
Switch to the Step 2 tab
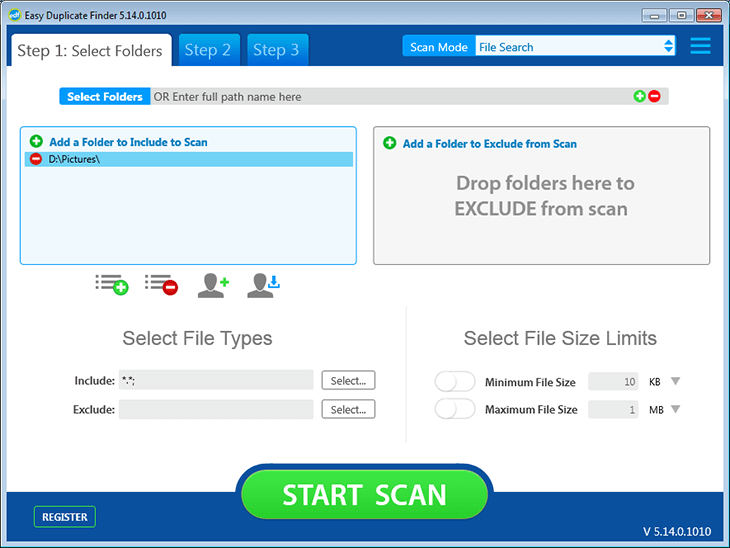click(x=209, y=49)
